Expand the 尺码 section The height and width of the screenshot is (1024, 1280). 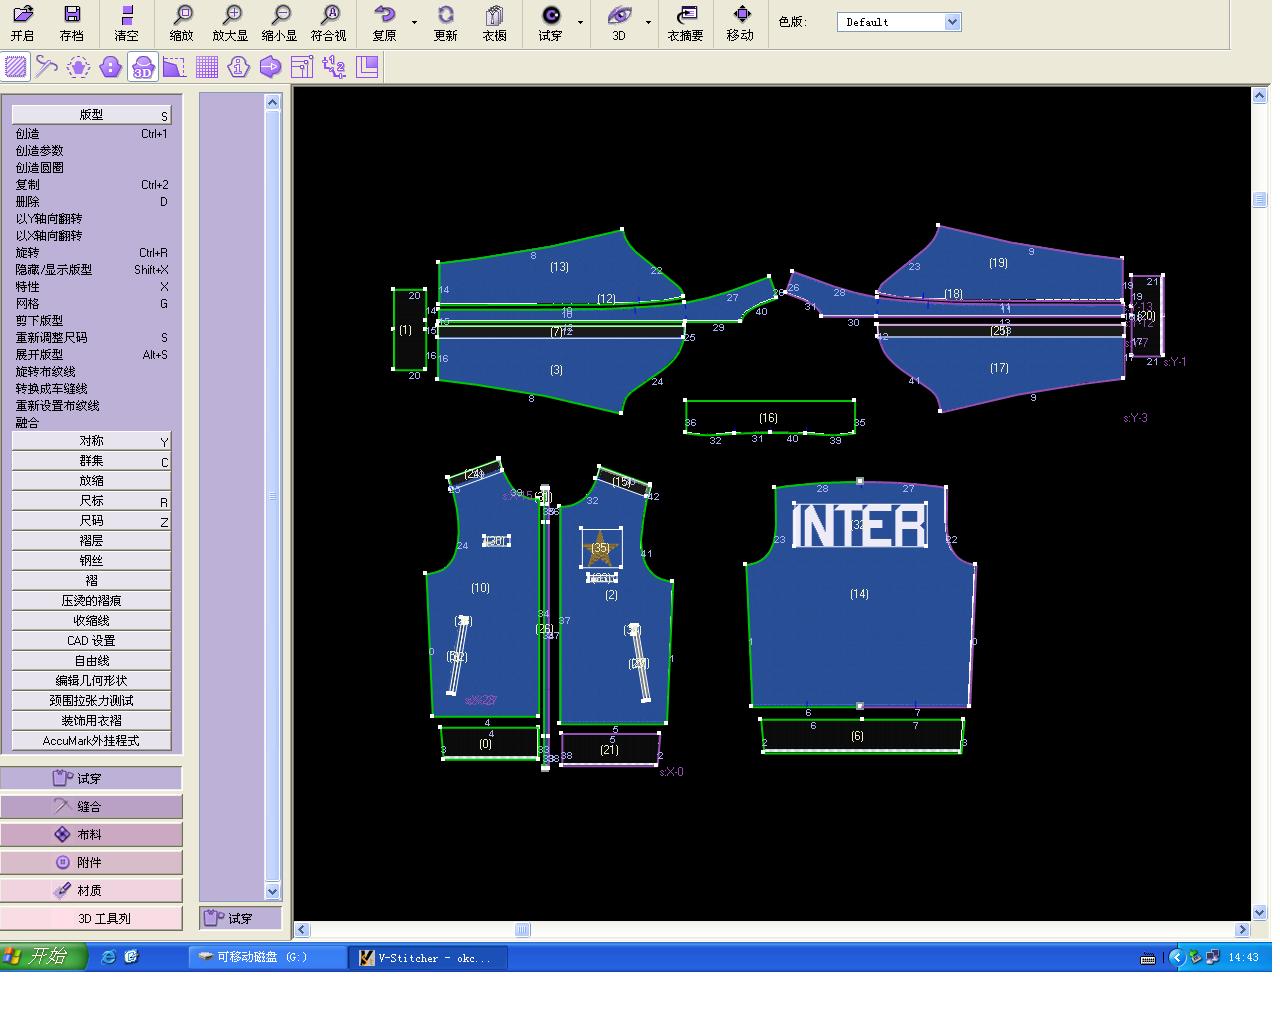click(92, 521)
